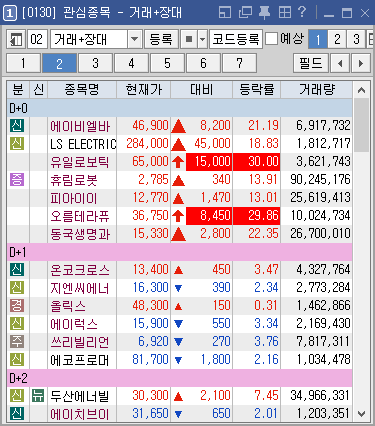The width and height of the screenshot is (375, 426).
Task: Click the 30.00 change rate cell
Action: tap(257, 162)
